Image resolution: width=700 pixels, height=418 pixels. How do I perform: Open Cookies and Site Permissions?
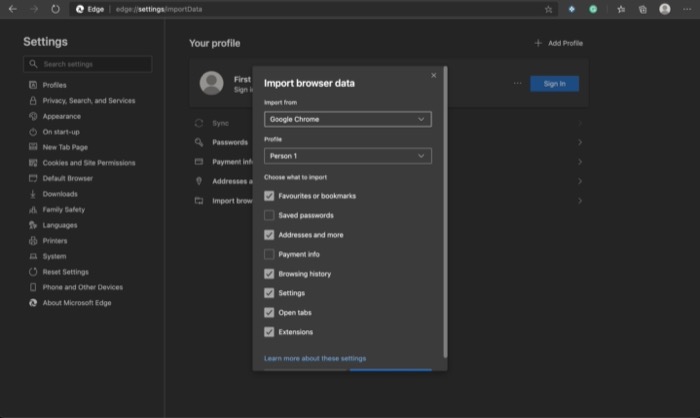[89, 163]
